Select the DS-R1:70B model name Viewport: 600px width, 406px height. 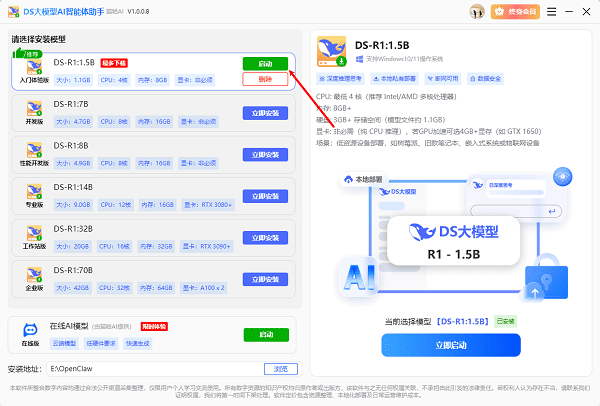(73, 270)
